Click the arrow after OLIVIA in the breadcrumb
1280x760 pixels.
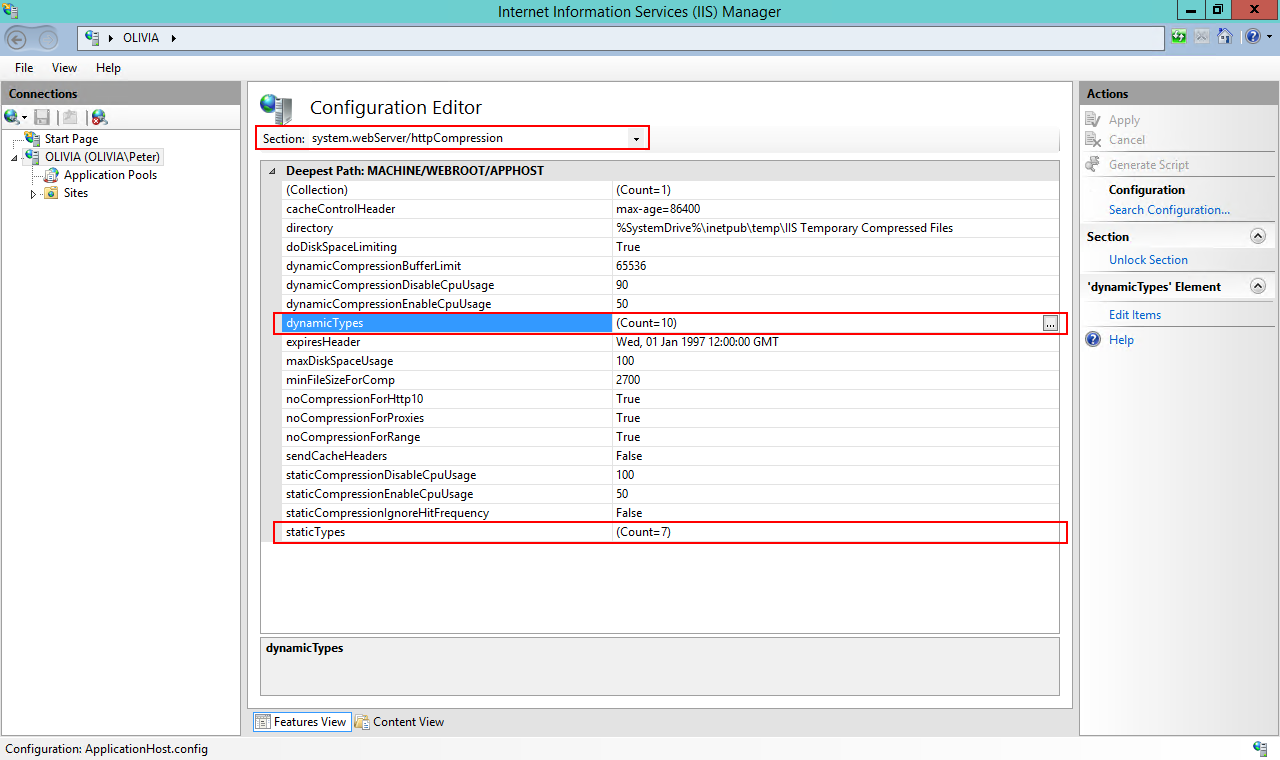174,38
